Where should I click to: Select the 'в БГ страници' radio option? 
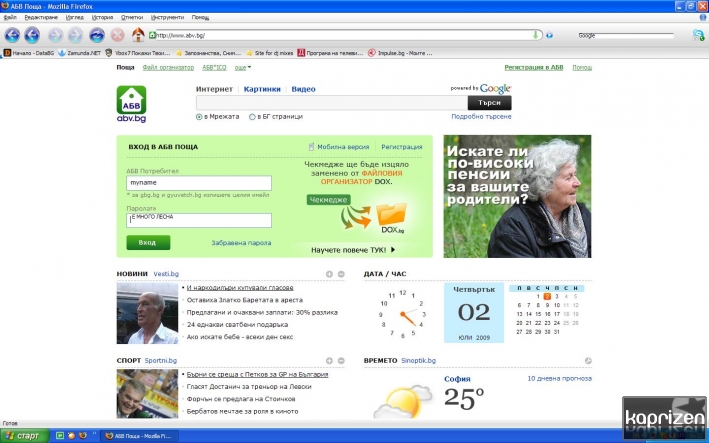252,116
